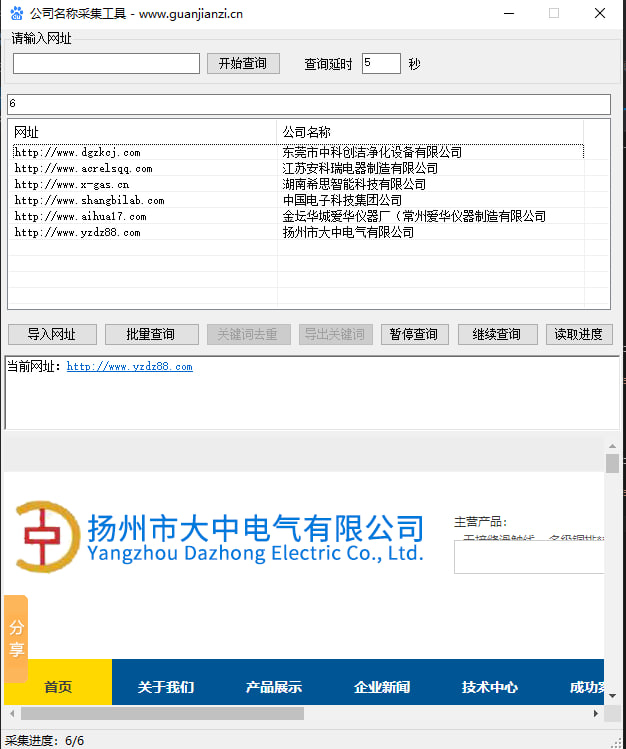Open the current URL link yzdz88.com
The image size is (626, 749).
[129, 366]
